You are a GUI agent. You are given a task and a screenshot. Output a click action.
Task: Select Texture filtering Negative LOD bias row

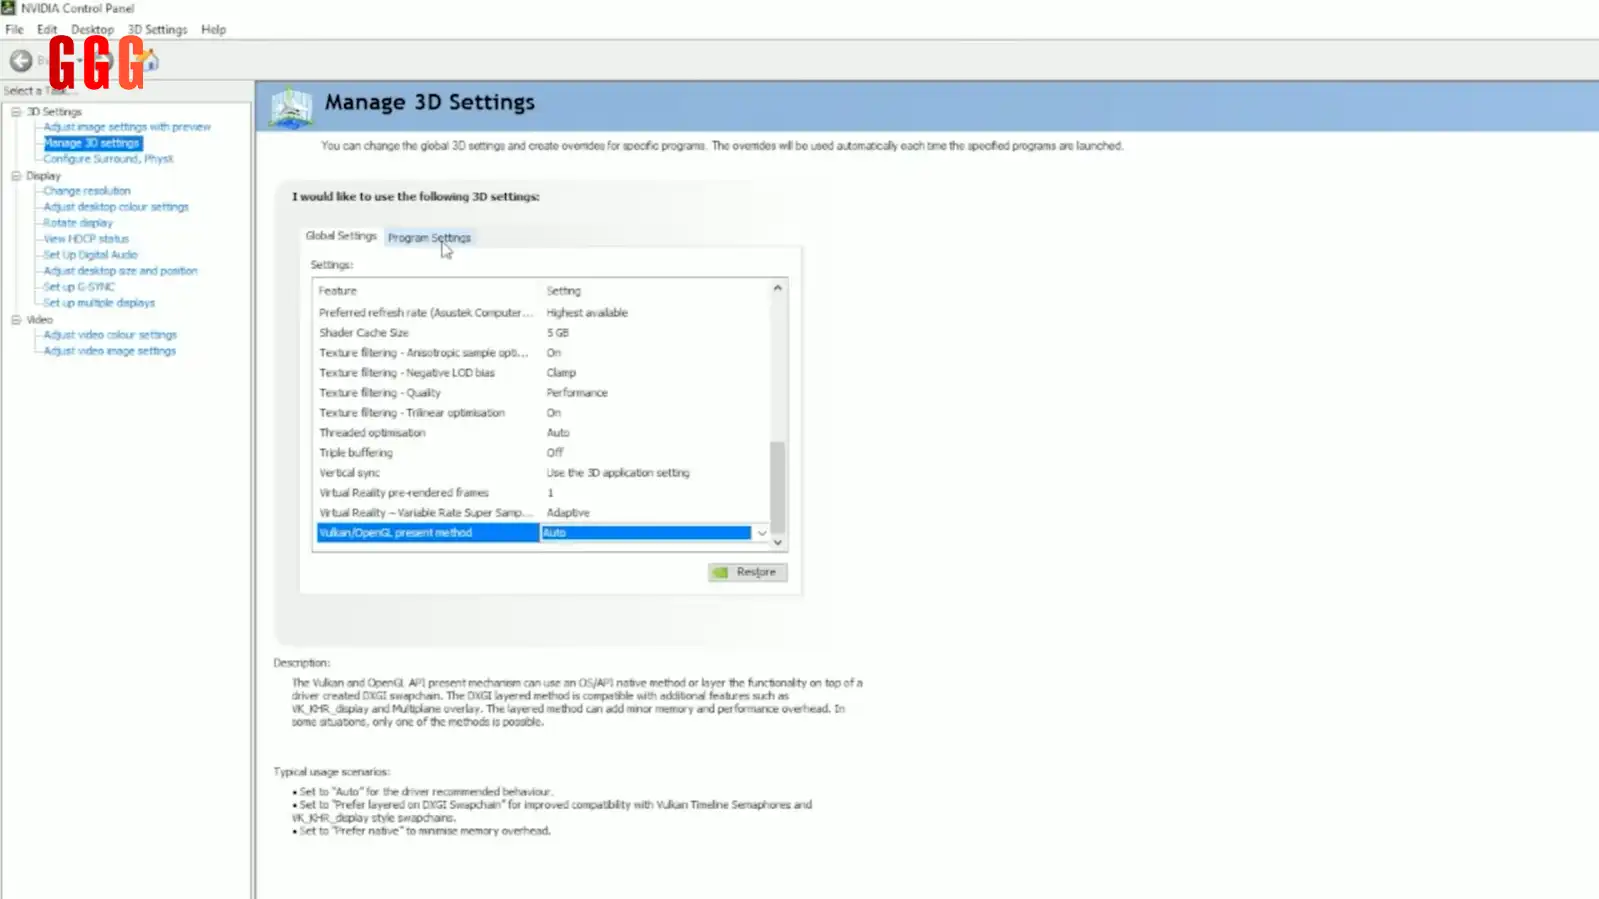click(541, 373)
